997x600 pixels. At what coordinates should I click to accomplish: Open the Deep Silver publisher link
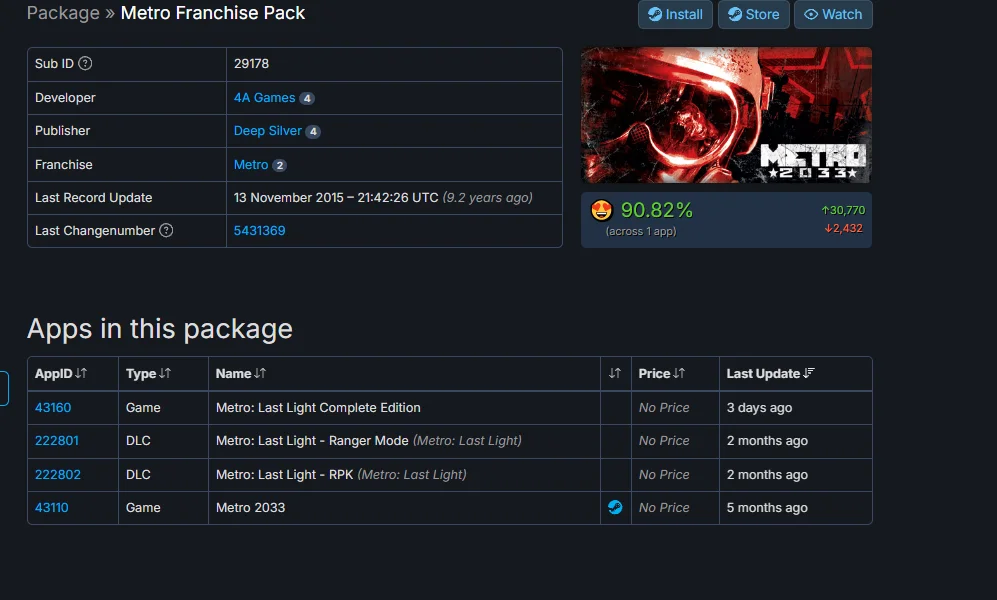click(268, 131)
